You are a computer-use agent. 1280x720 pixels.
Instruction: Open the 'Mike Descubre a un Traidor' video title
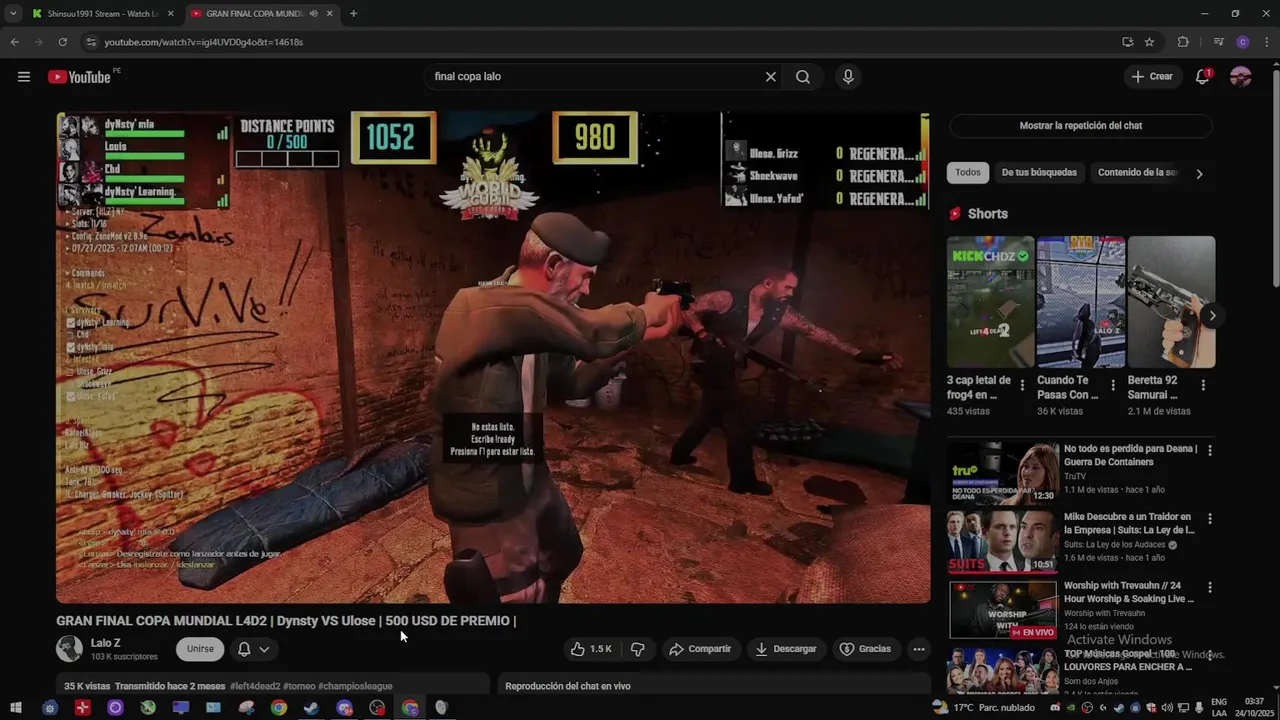pos(1129,523)
